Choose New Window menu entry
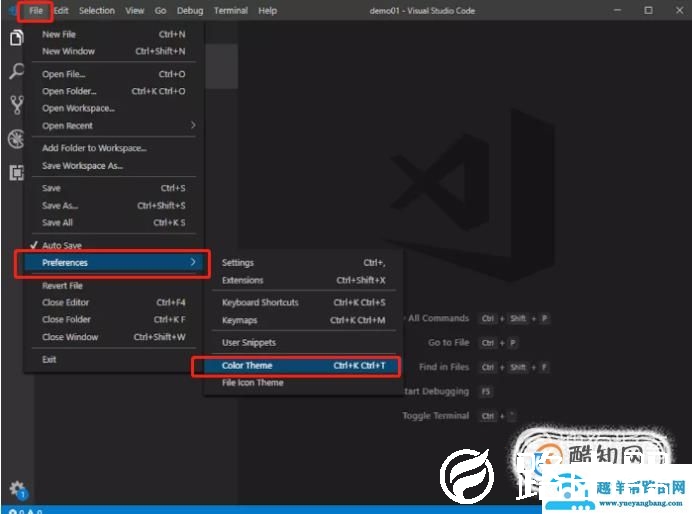Screen dimensions: 692x514 [x=114, y=51]
